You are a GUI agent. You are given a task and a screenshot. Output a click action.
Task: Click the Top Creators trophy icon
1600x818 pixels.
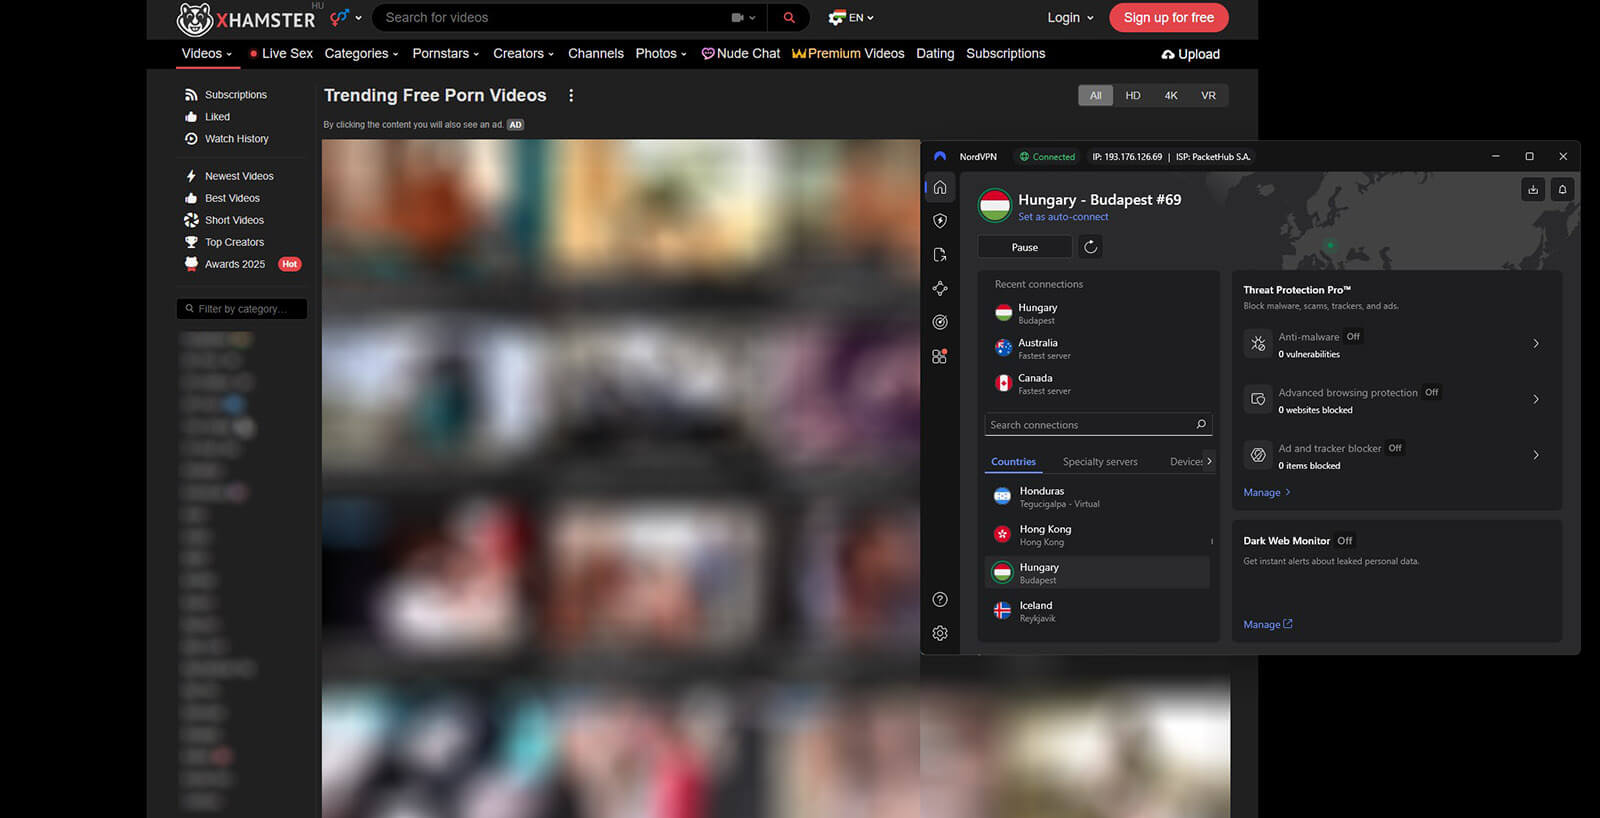click(191, 242)
